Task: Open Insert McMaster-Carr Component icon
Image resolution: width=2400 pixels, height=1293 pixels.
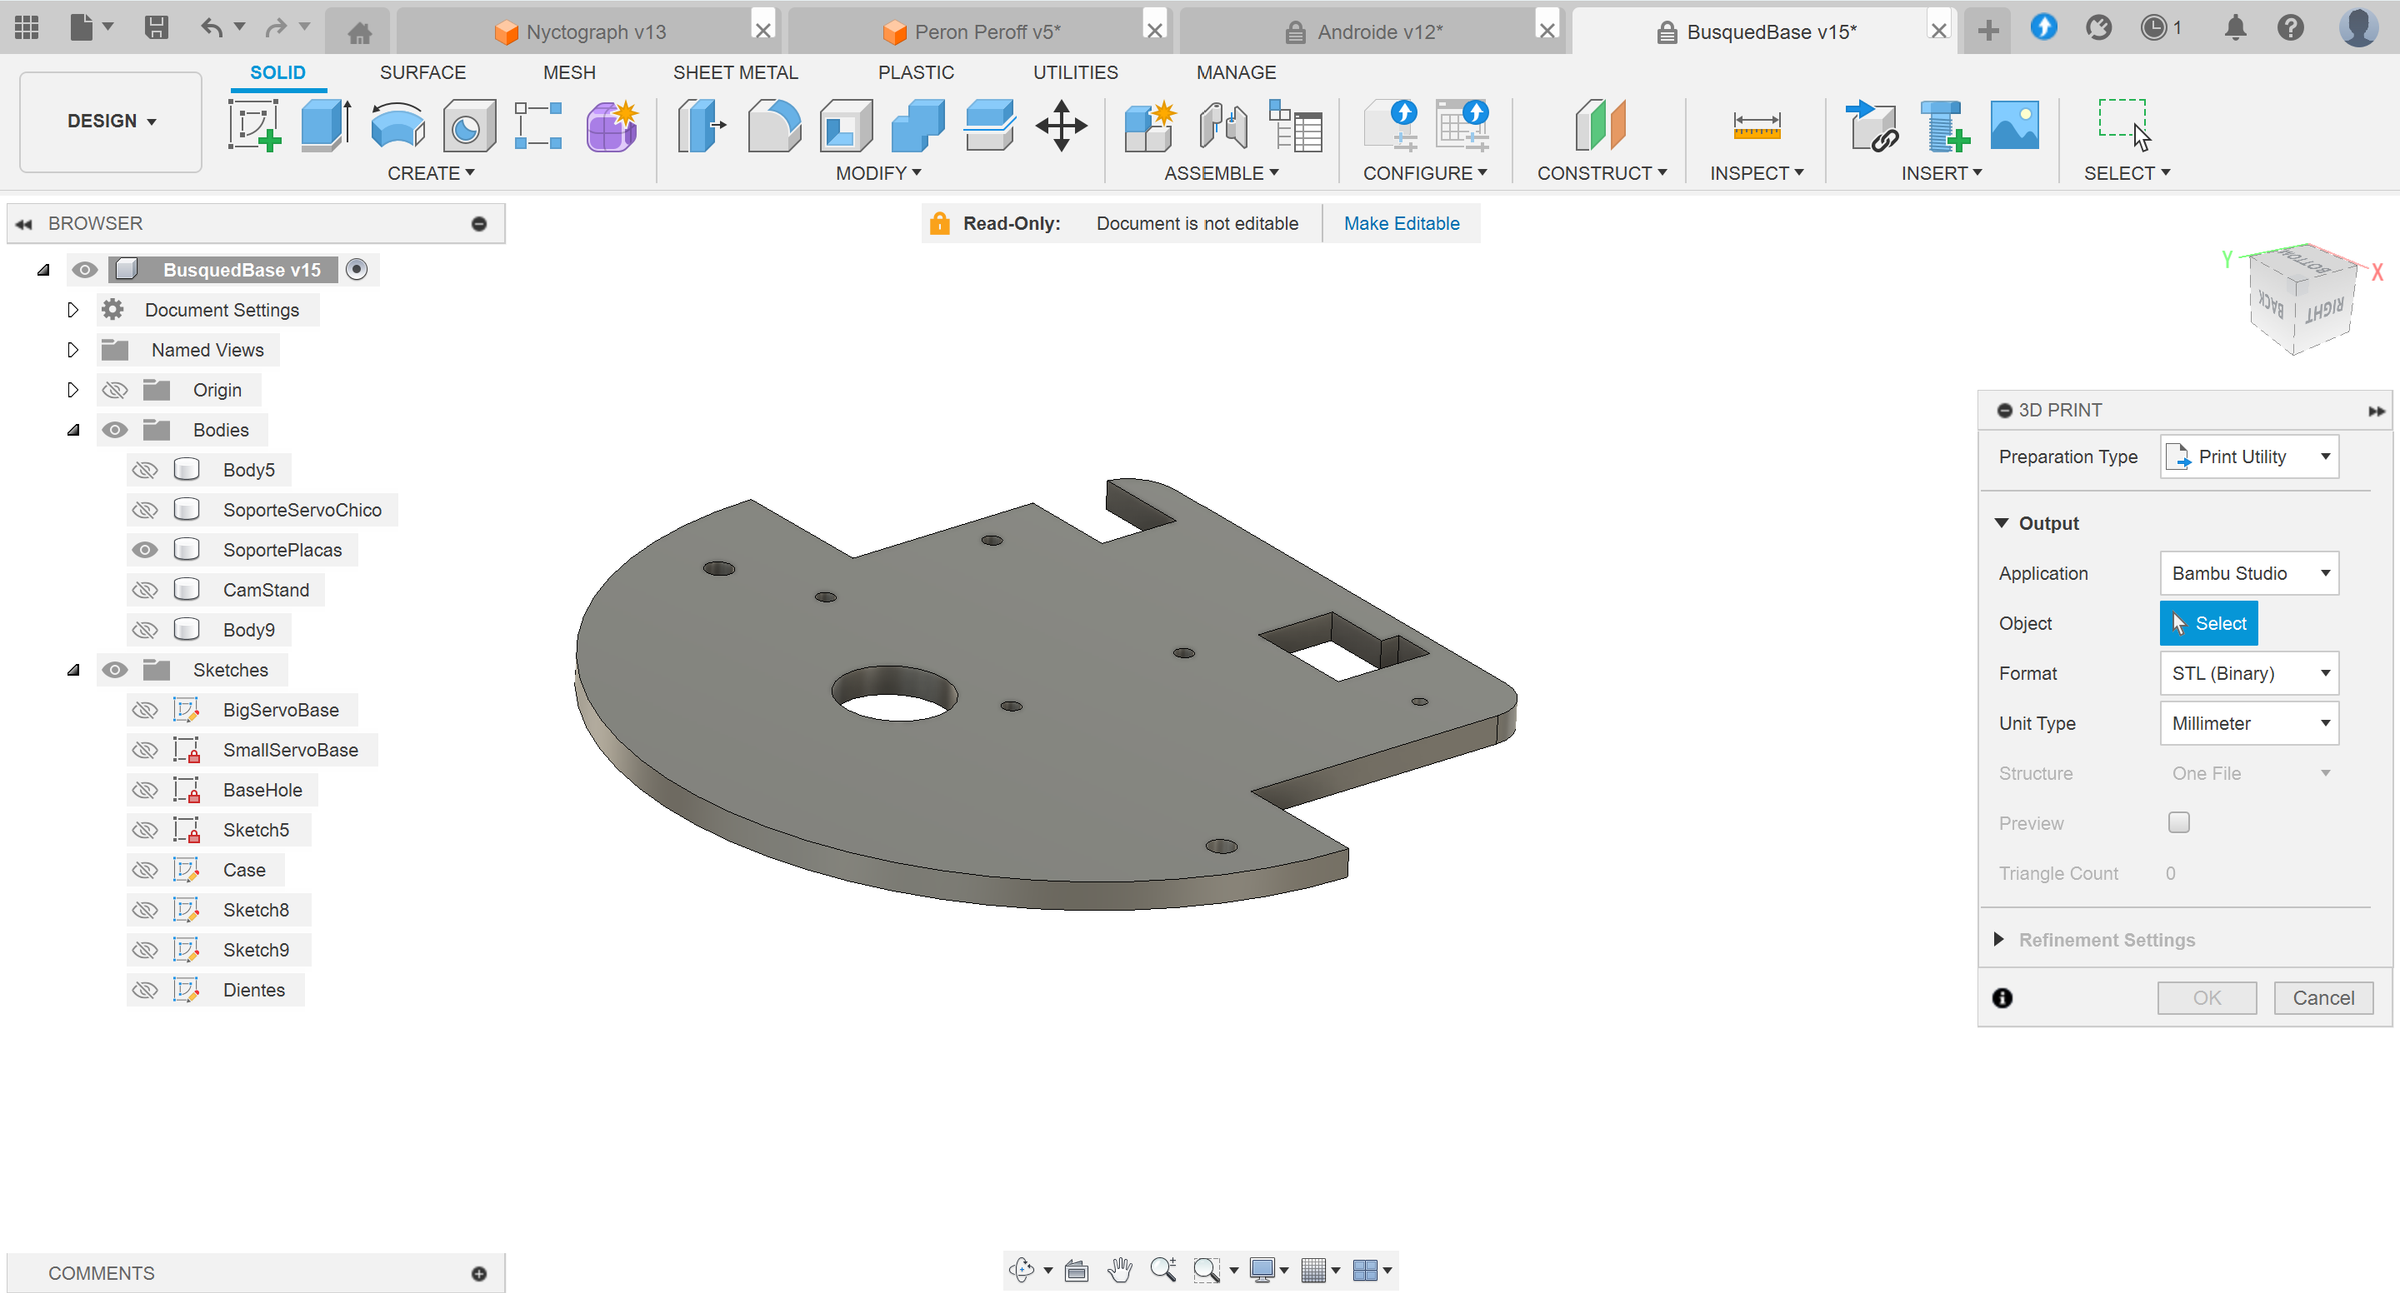Action: click(x=1944, y=126)
